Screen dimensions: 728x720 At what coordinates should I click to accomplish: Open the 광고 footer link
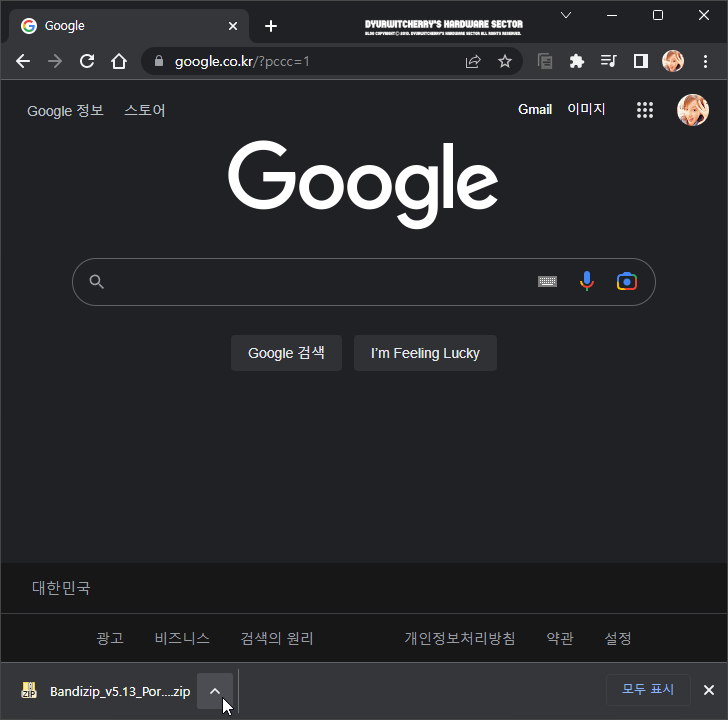coord(110,638)
